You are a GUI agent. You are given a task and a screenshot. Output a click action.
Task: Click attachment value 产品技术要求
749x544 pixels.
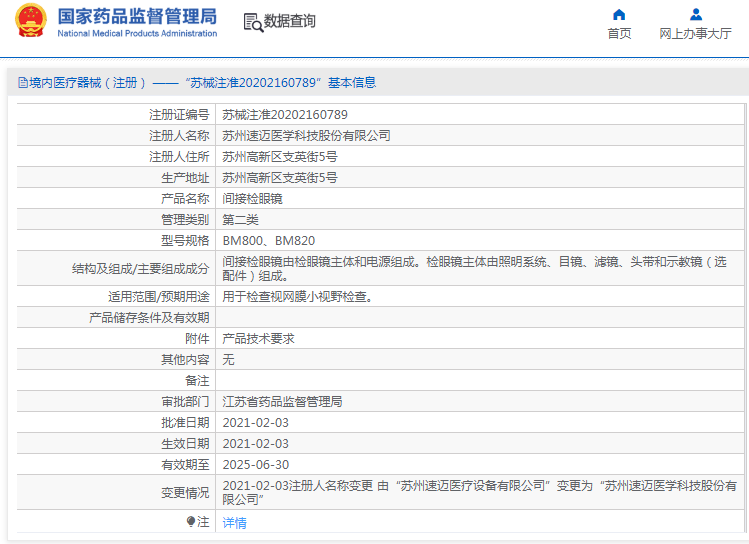tap(258, 339)
